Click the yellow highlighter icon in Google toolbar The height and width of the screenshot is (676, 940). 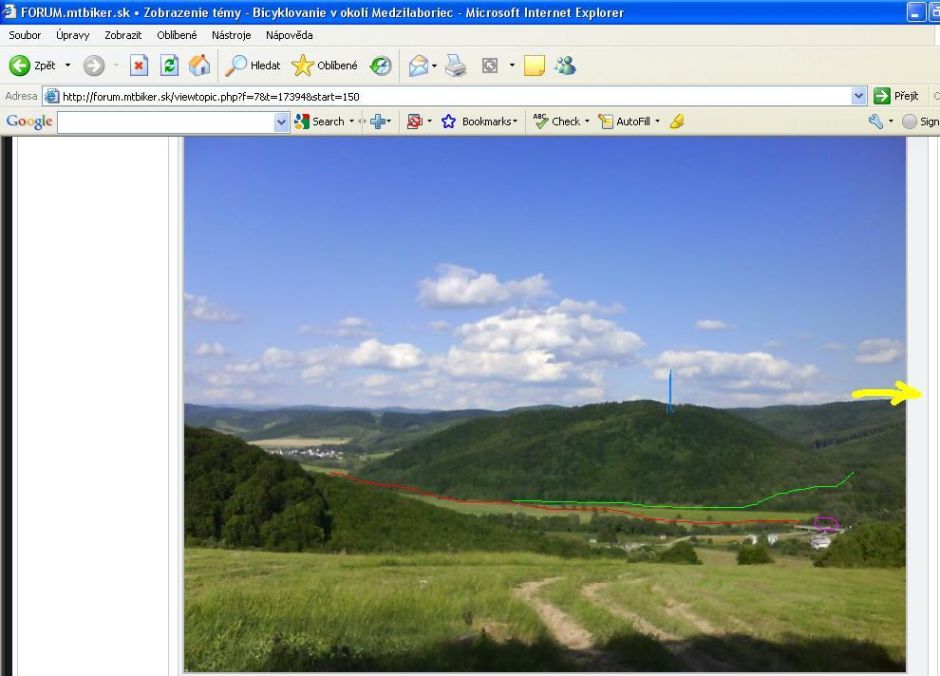coord(677,121)
